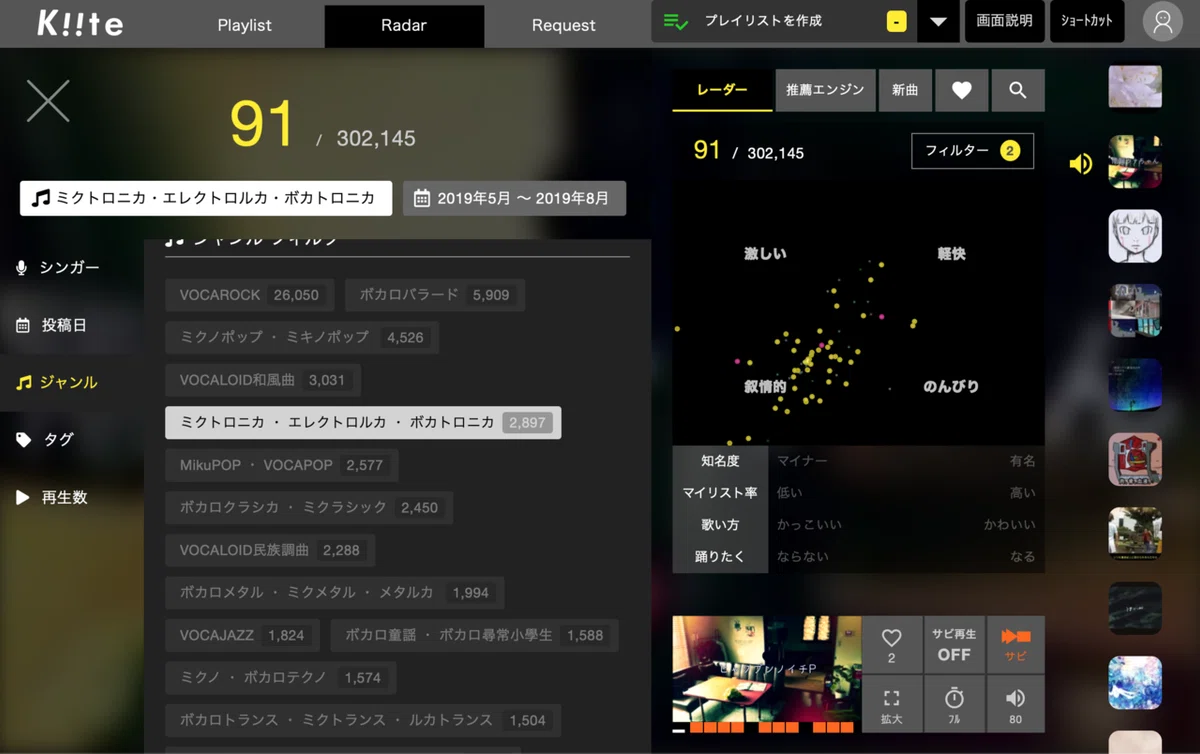Click the 知名度 slider track

point(906,461)
